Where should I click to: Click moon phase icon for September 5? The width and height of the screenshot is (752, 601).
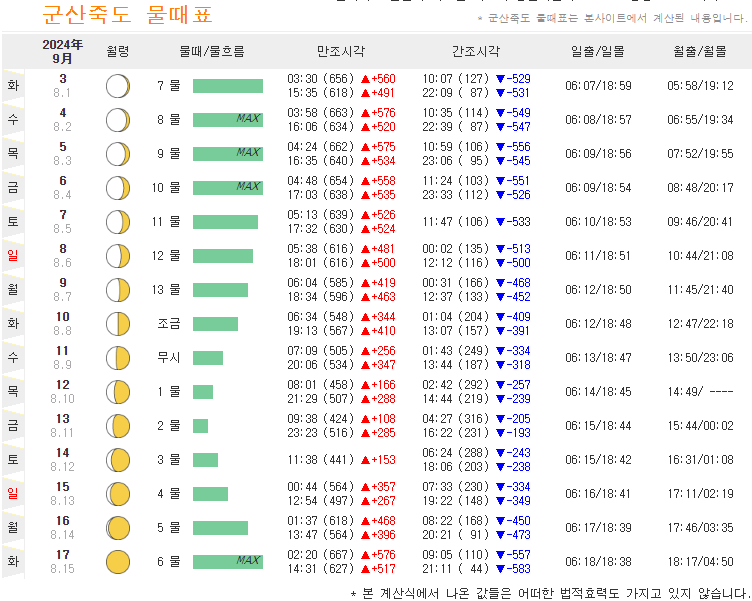(x=118, y=154)
